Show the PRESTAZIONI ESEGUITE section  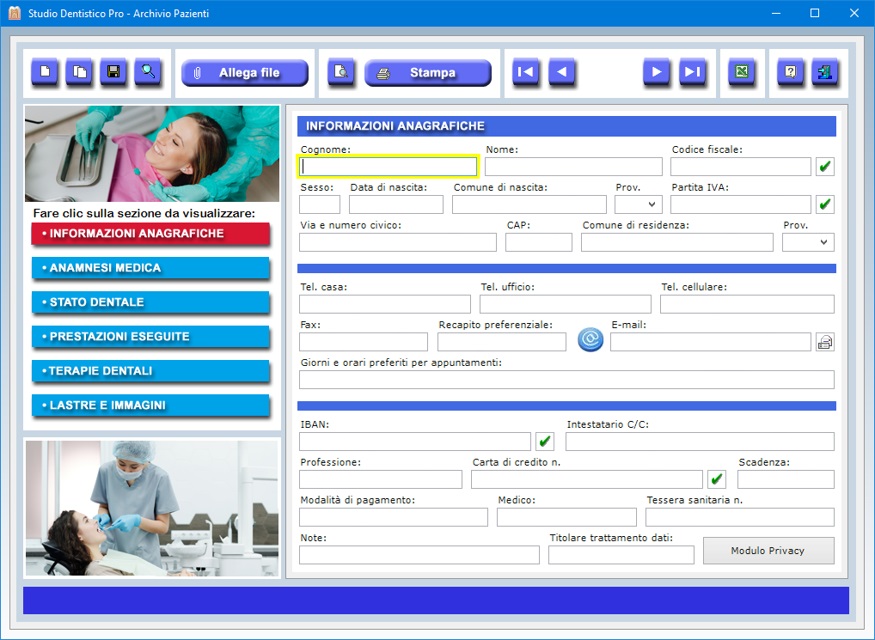(x=151, y=337)
